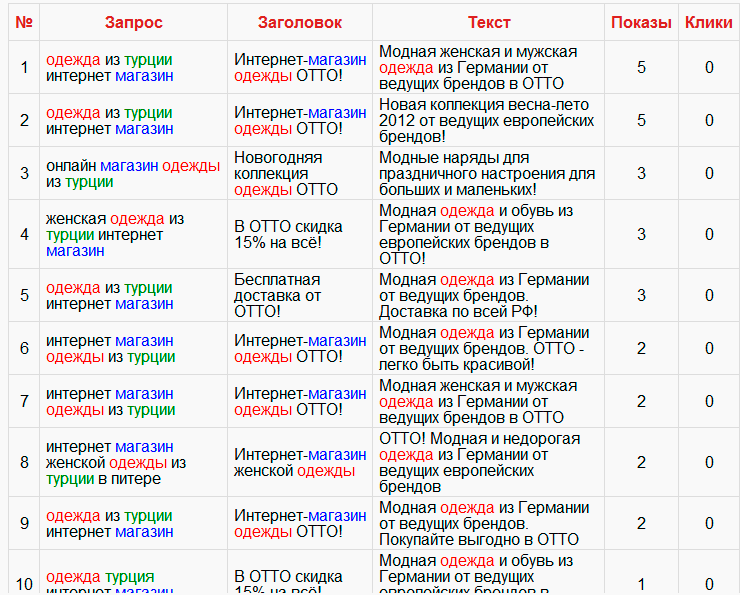Image resolution: width=740 pixels, height=595 pixels.
Task: Click heading 'Интернет-магазин одежды ОТТО!' in row 7
Action: [300, 401]
